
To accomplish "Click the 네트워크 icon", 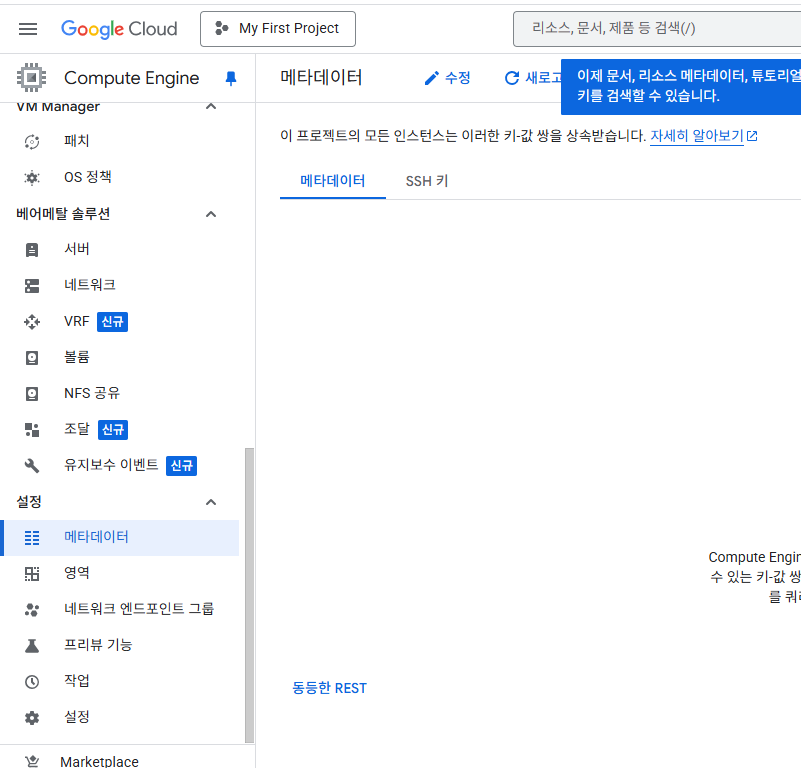I will (x=32, y=286).
